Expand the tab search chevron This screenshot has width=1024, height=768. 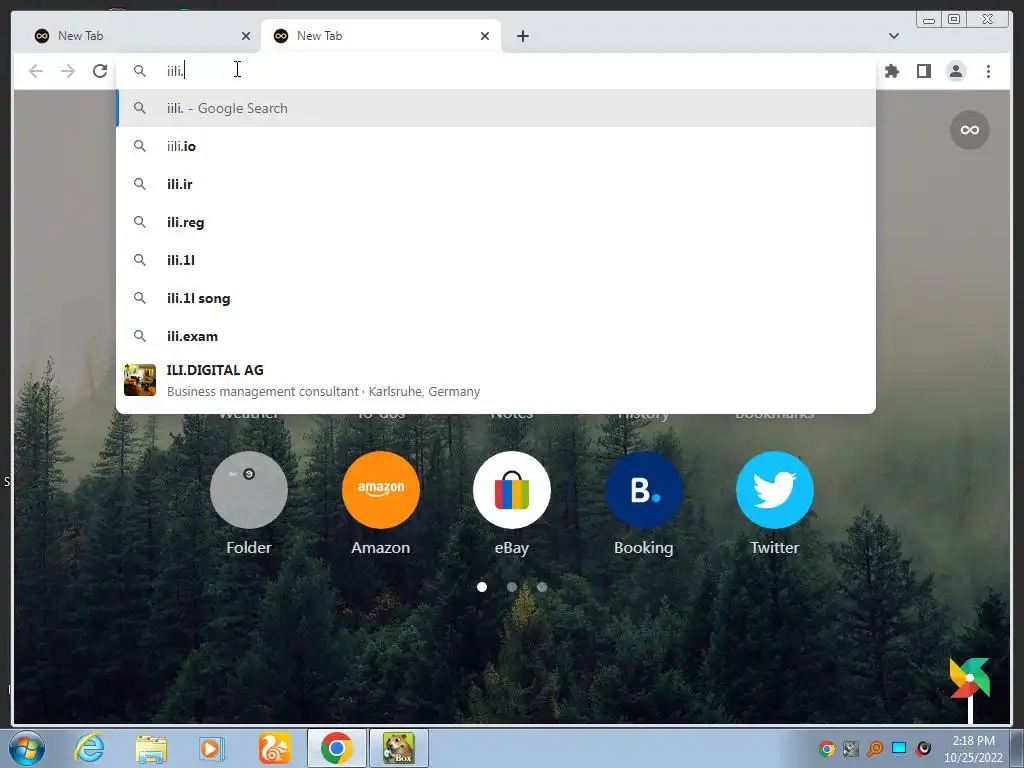[x=893, y=36]
